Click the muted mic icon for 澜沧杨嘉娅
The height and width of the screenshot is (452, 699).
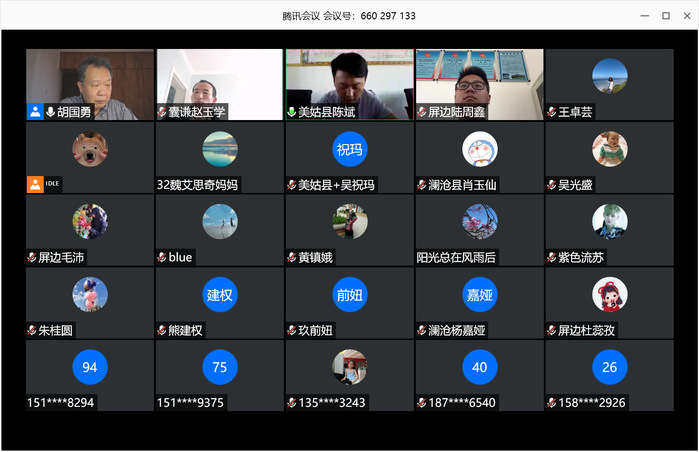click(x=422, y=330)
